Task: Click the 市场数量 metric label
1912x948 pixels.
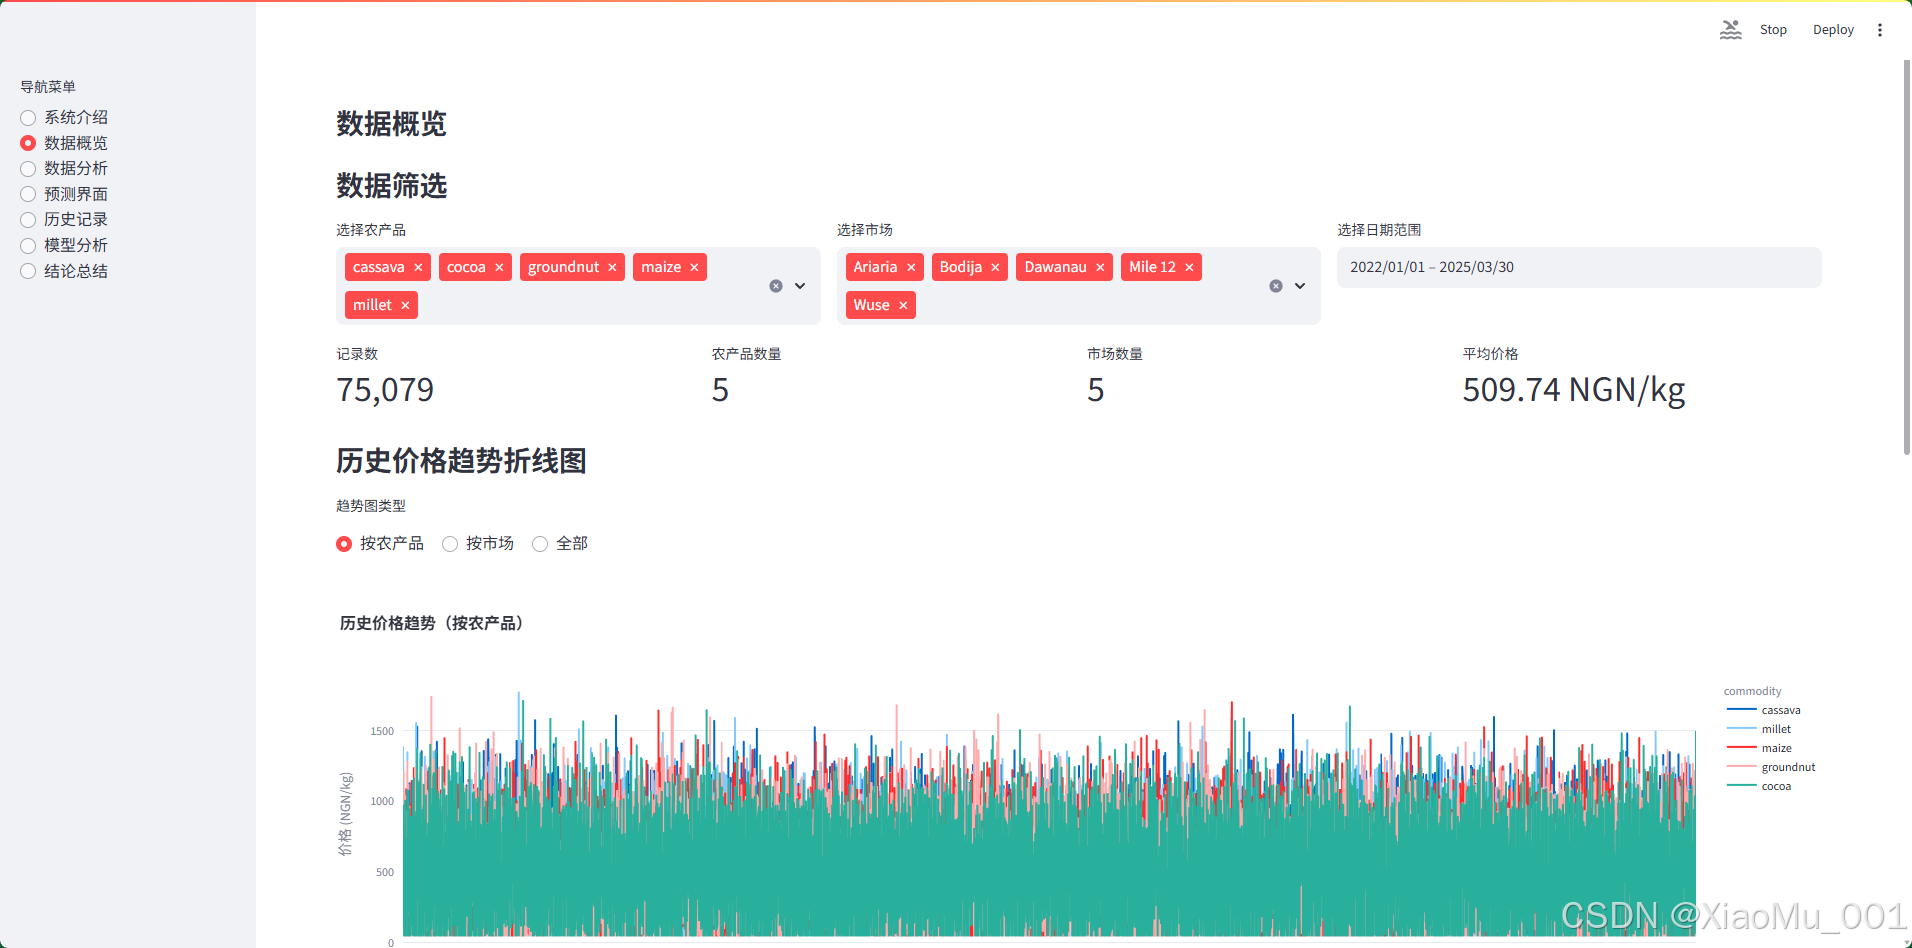Action: click(1115, 354)
